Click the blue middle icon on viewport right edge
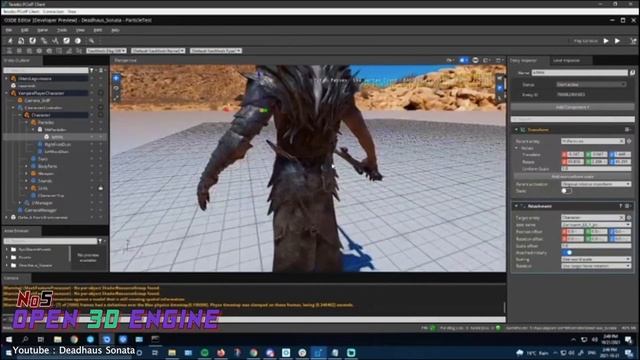 pos(500,88)
